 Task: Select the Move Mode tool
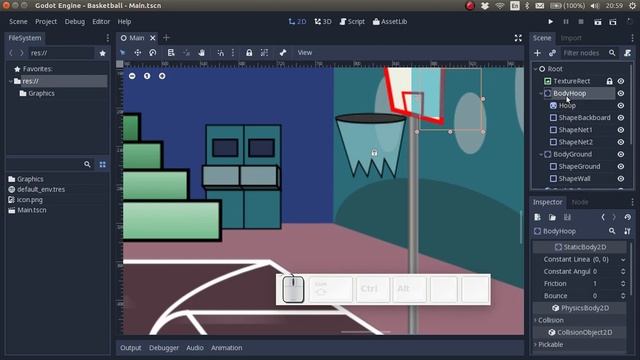pyautogui.click(x=138, y=53)
